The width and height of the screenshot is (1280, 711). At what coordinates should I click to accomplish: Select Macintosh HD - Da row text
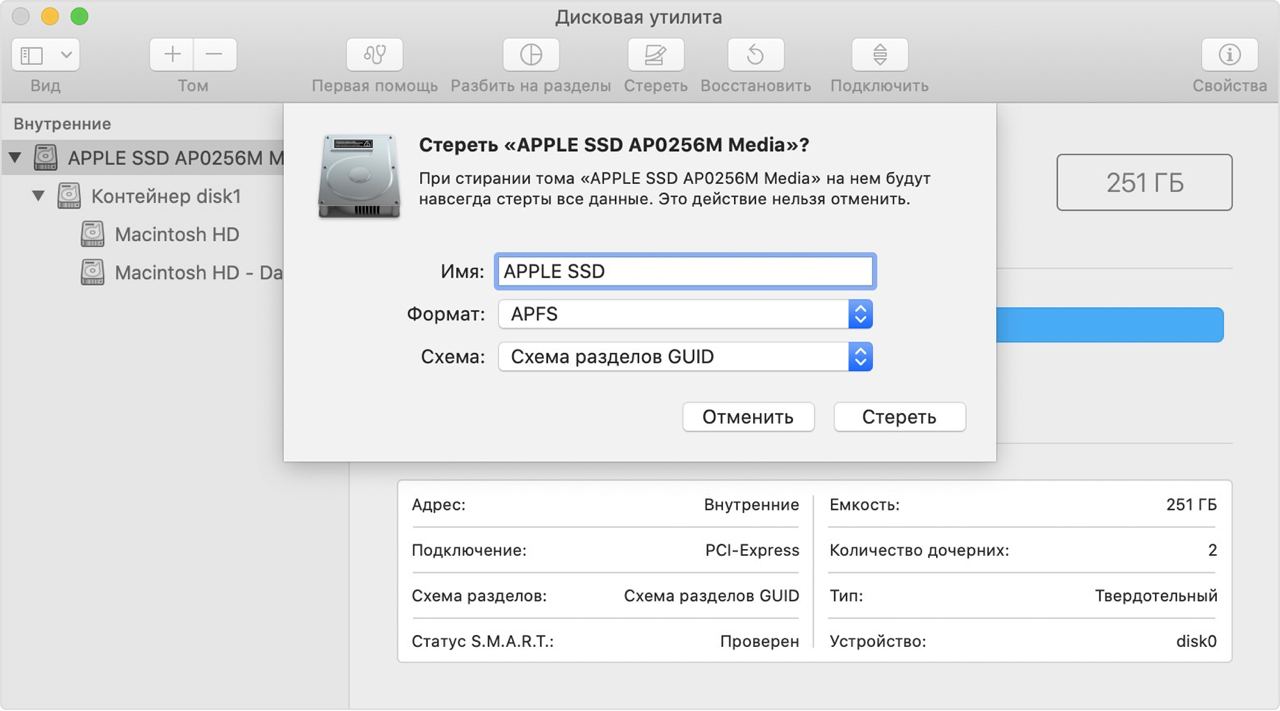(199, 272)
